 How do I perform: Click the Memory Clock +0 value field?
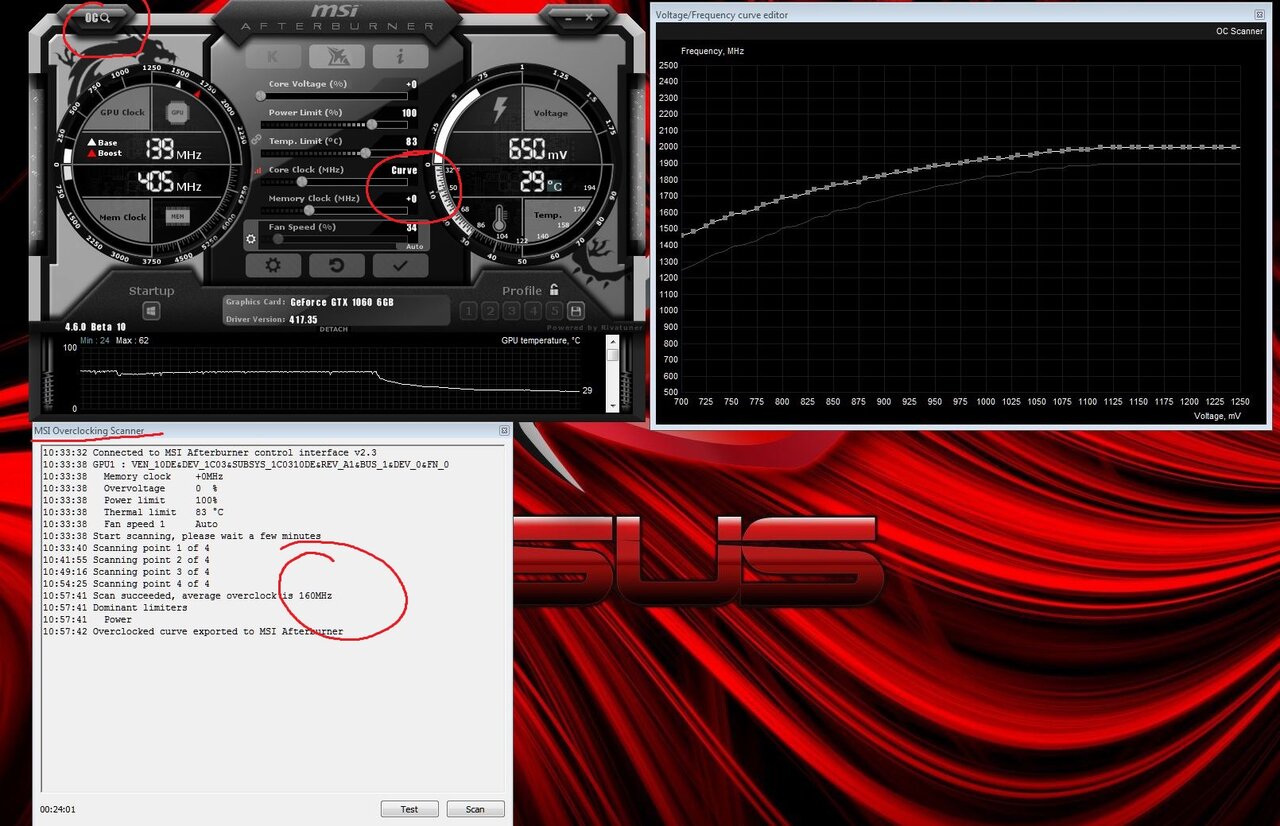[x=410, y=198]
